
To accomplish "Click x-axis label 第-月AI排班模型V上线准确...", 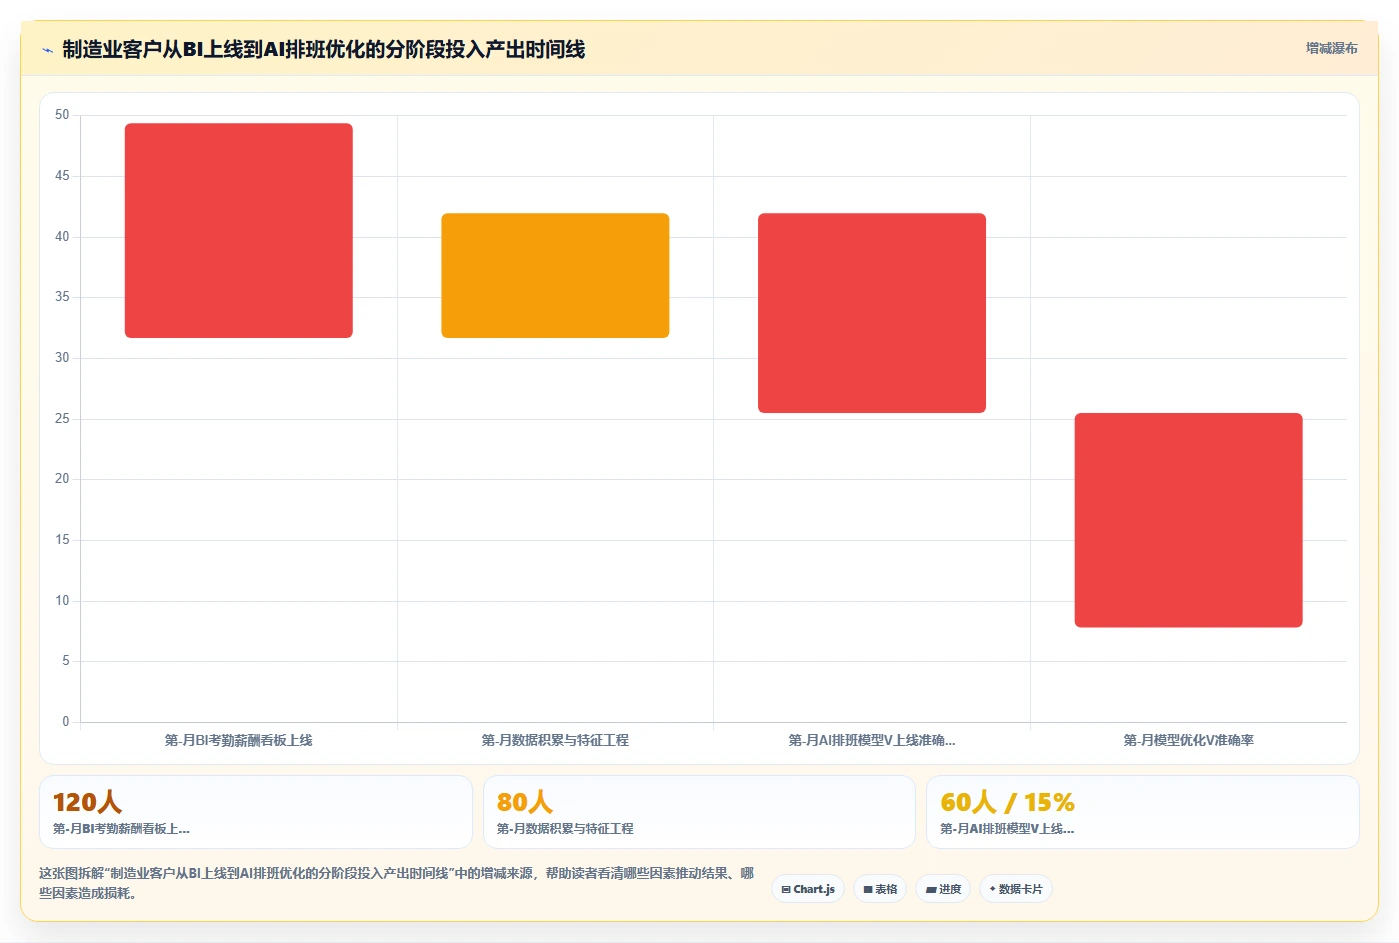I will point(872,740).
